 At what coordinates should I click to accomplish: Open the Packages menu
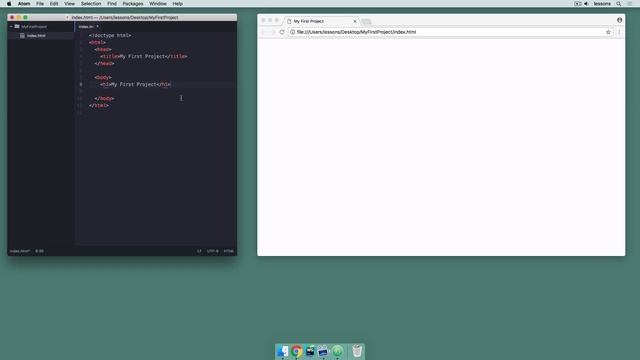click(133, 4)
